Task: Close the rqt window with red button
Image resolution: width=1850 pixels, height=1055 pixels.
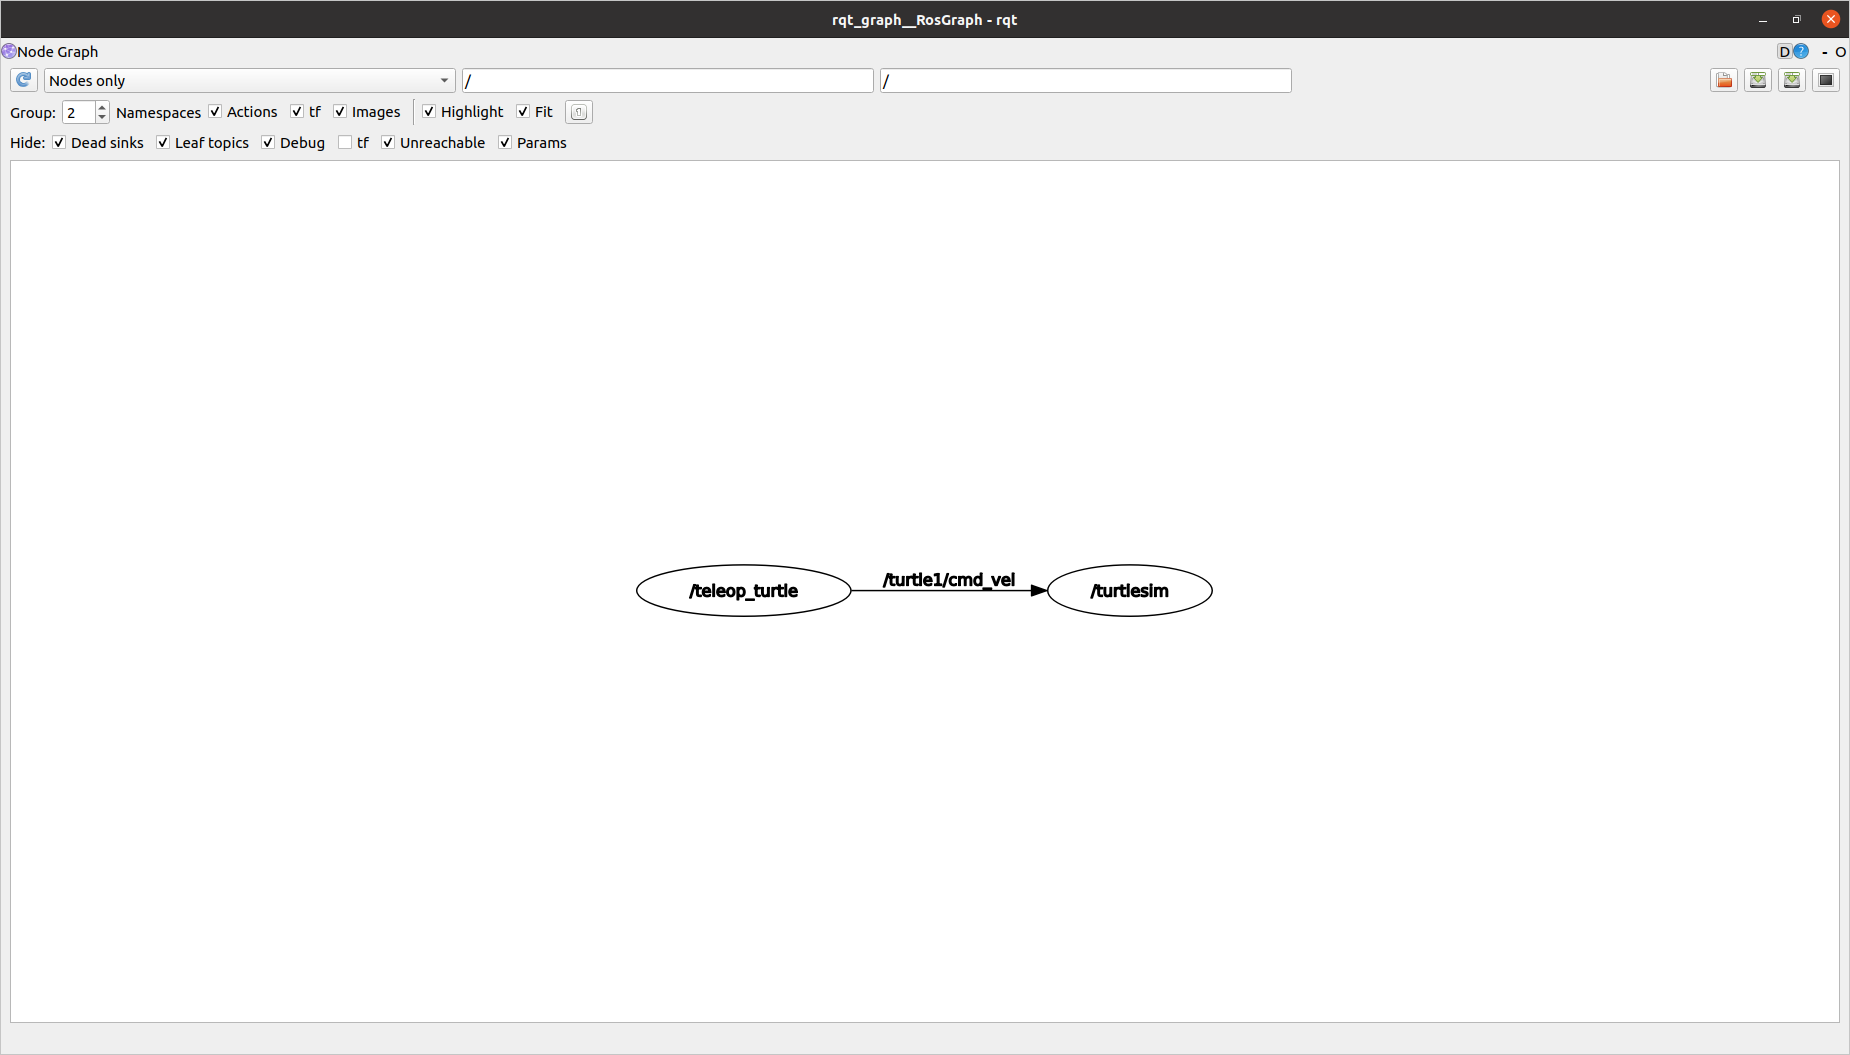Action: 1831,19
